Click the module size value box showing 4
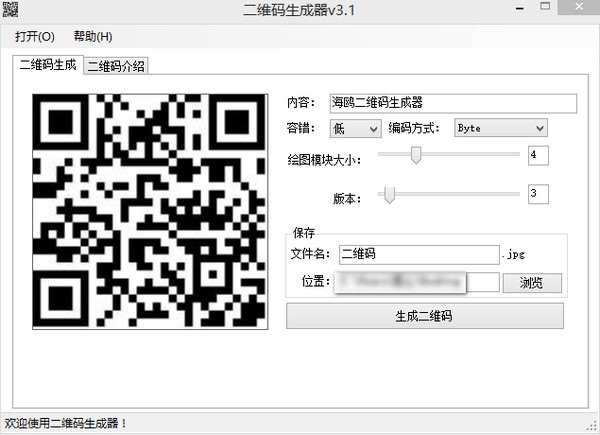 [538, 155]
